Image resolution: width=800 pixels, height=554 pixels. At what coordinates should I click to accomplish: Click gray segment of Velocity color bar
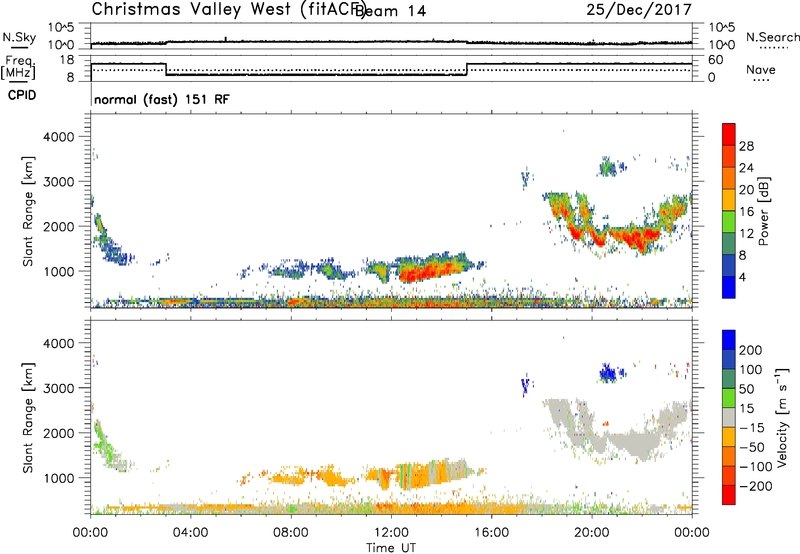tap(729, 418)
